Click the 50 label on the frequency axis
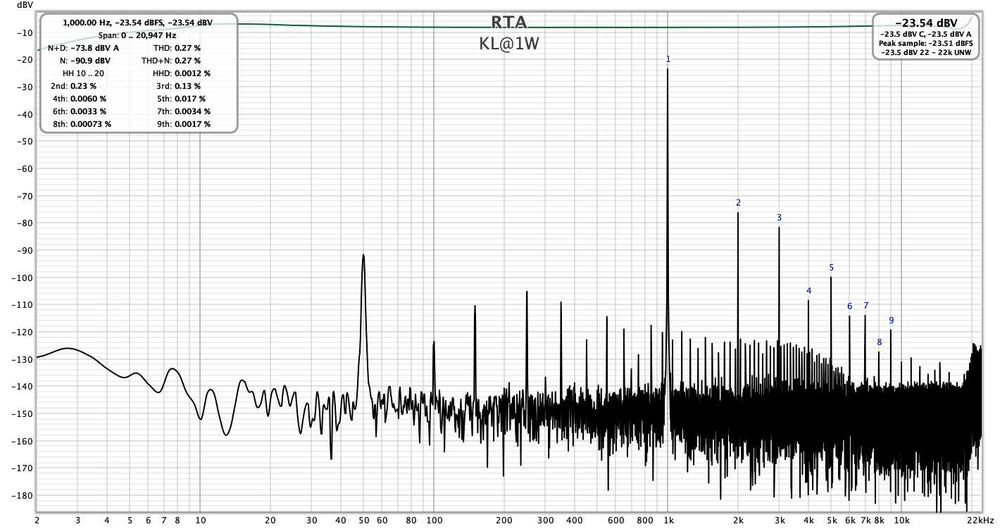 point(364,520)
